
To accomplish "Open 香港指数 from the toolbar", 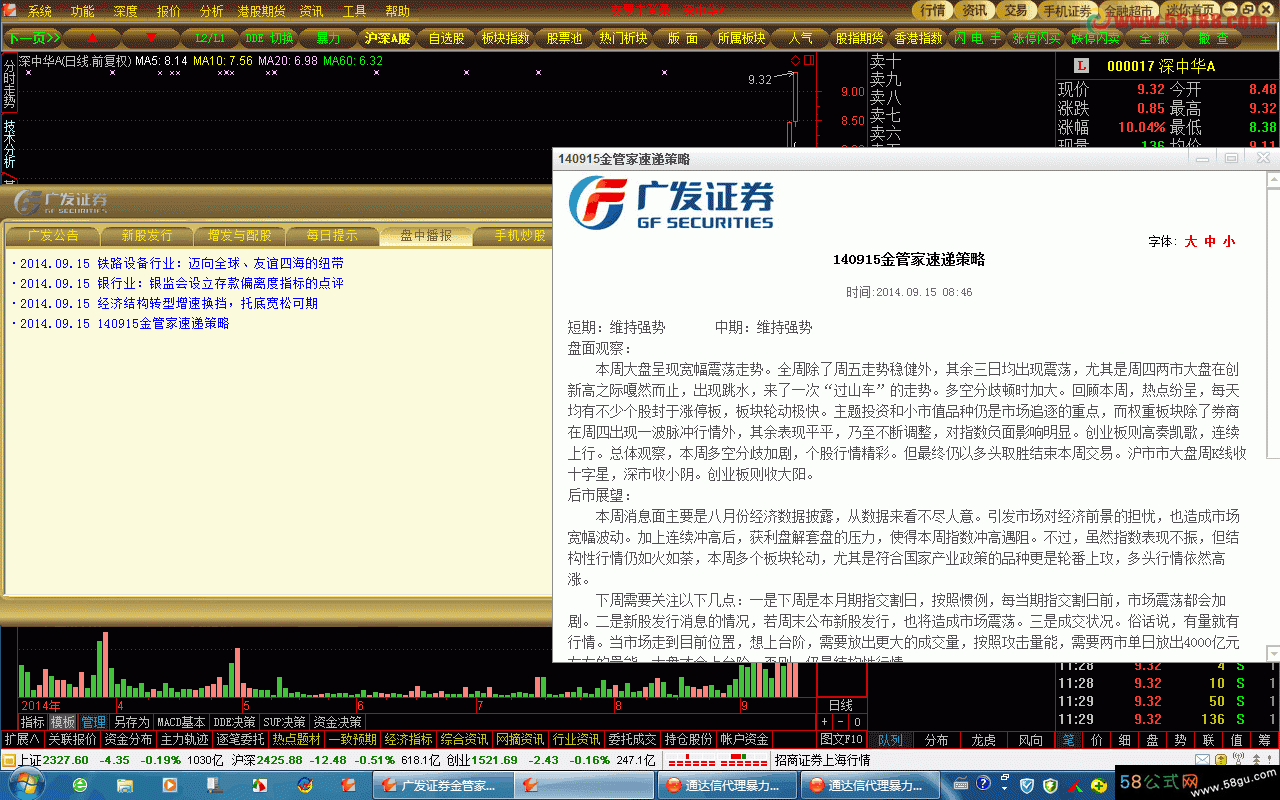I will (x=918, y=38).
